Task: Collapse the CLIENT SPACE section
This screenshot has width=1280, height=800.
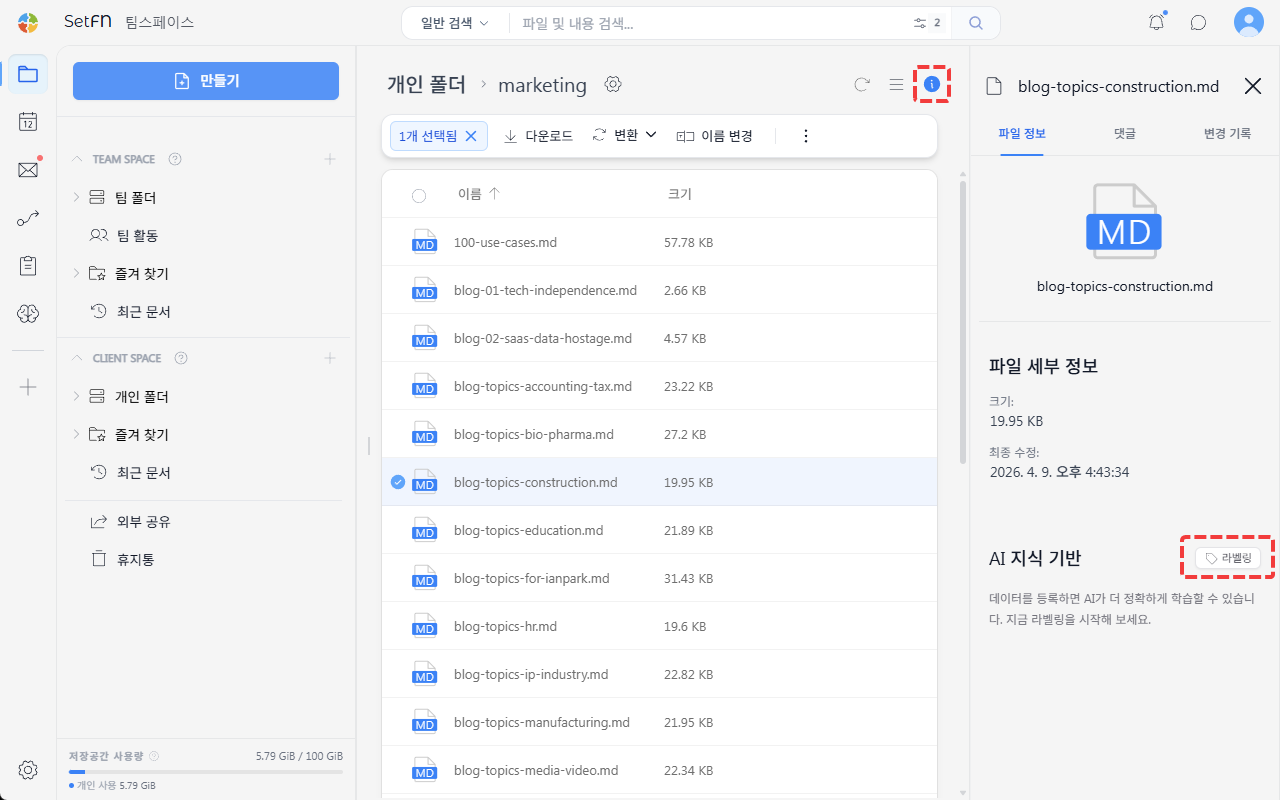Action: (x=78, y=358)
